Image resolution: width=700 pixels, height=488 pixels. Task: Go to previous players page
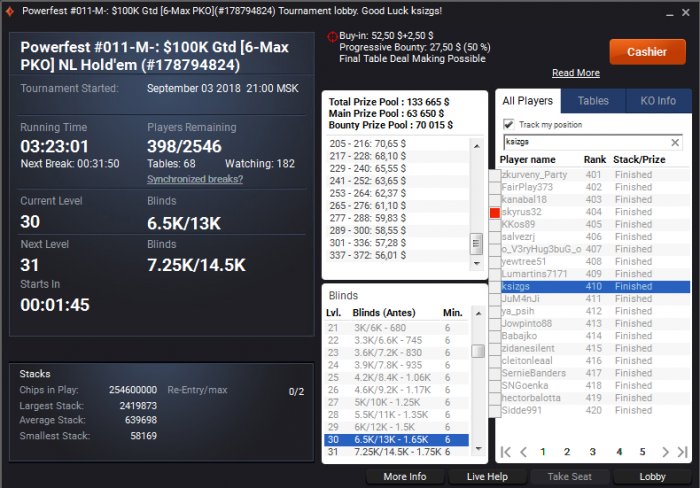524,452
